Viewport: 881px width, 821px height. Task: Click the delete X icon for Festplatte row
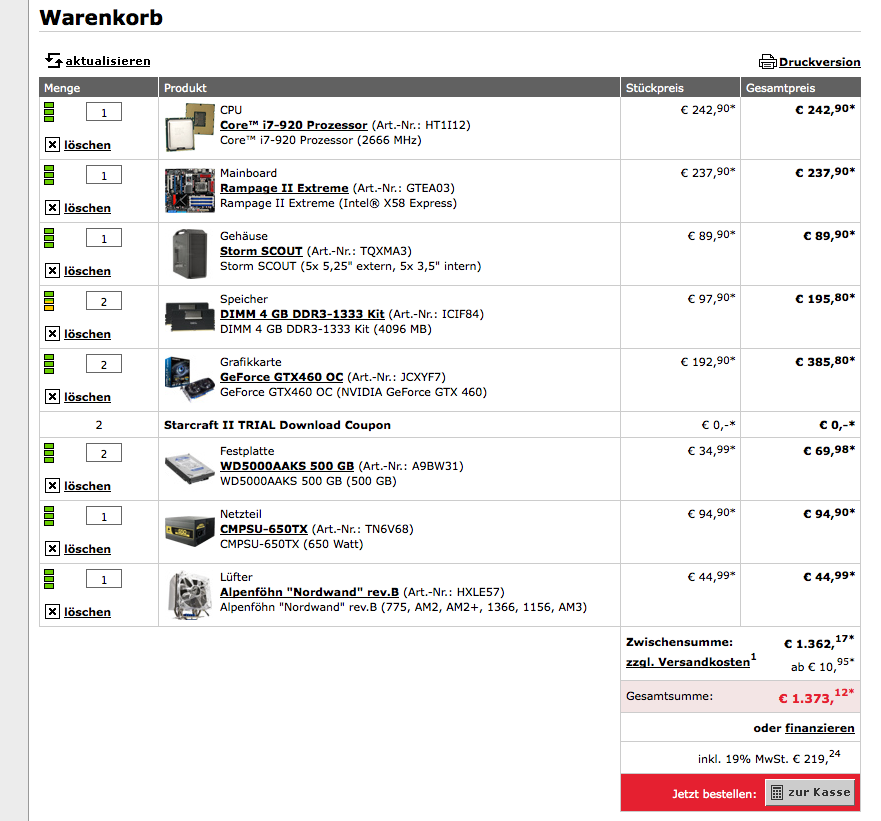52,486
